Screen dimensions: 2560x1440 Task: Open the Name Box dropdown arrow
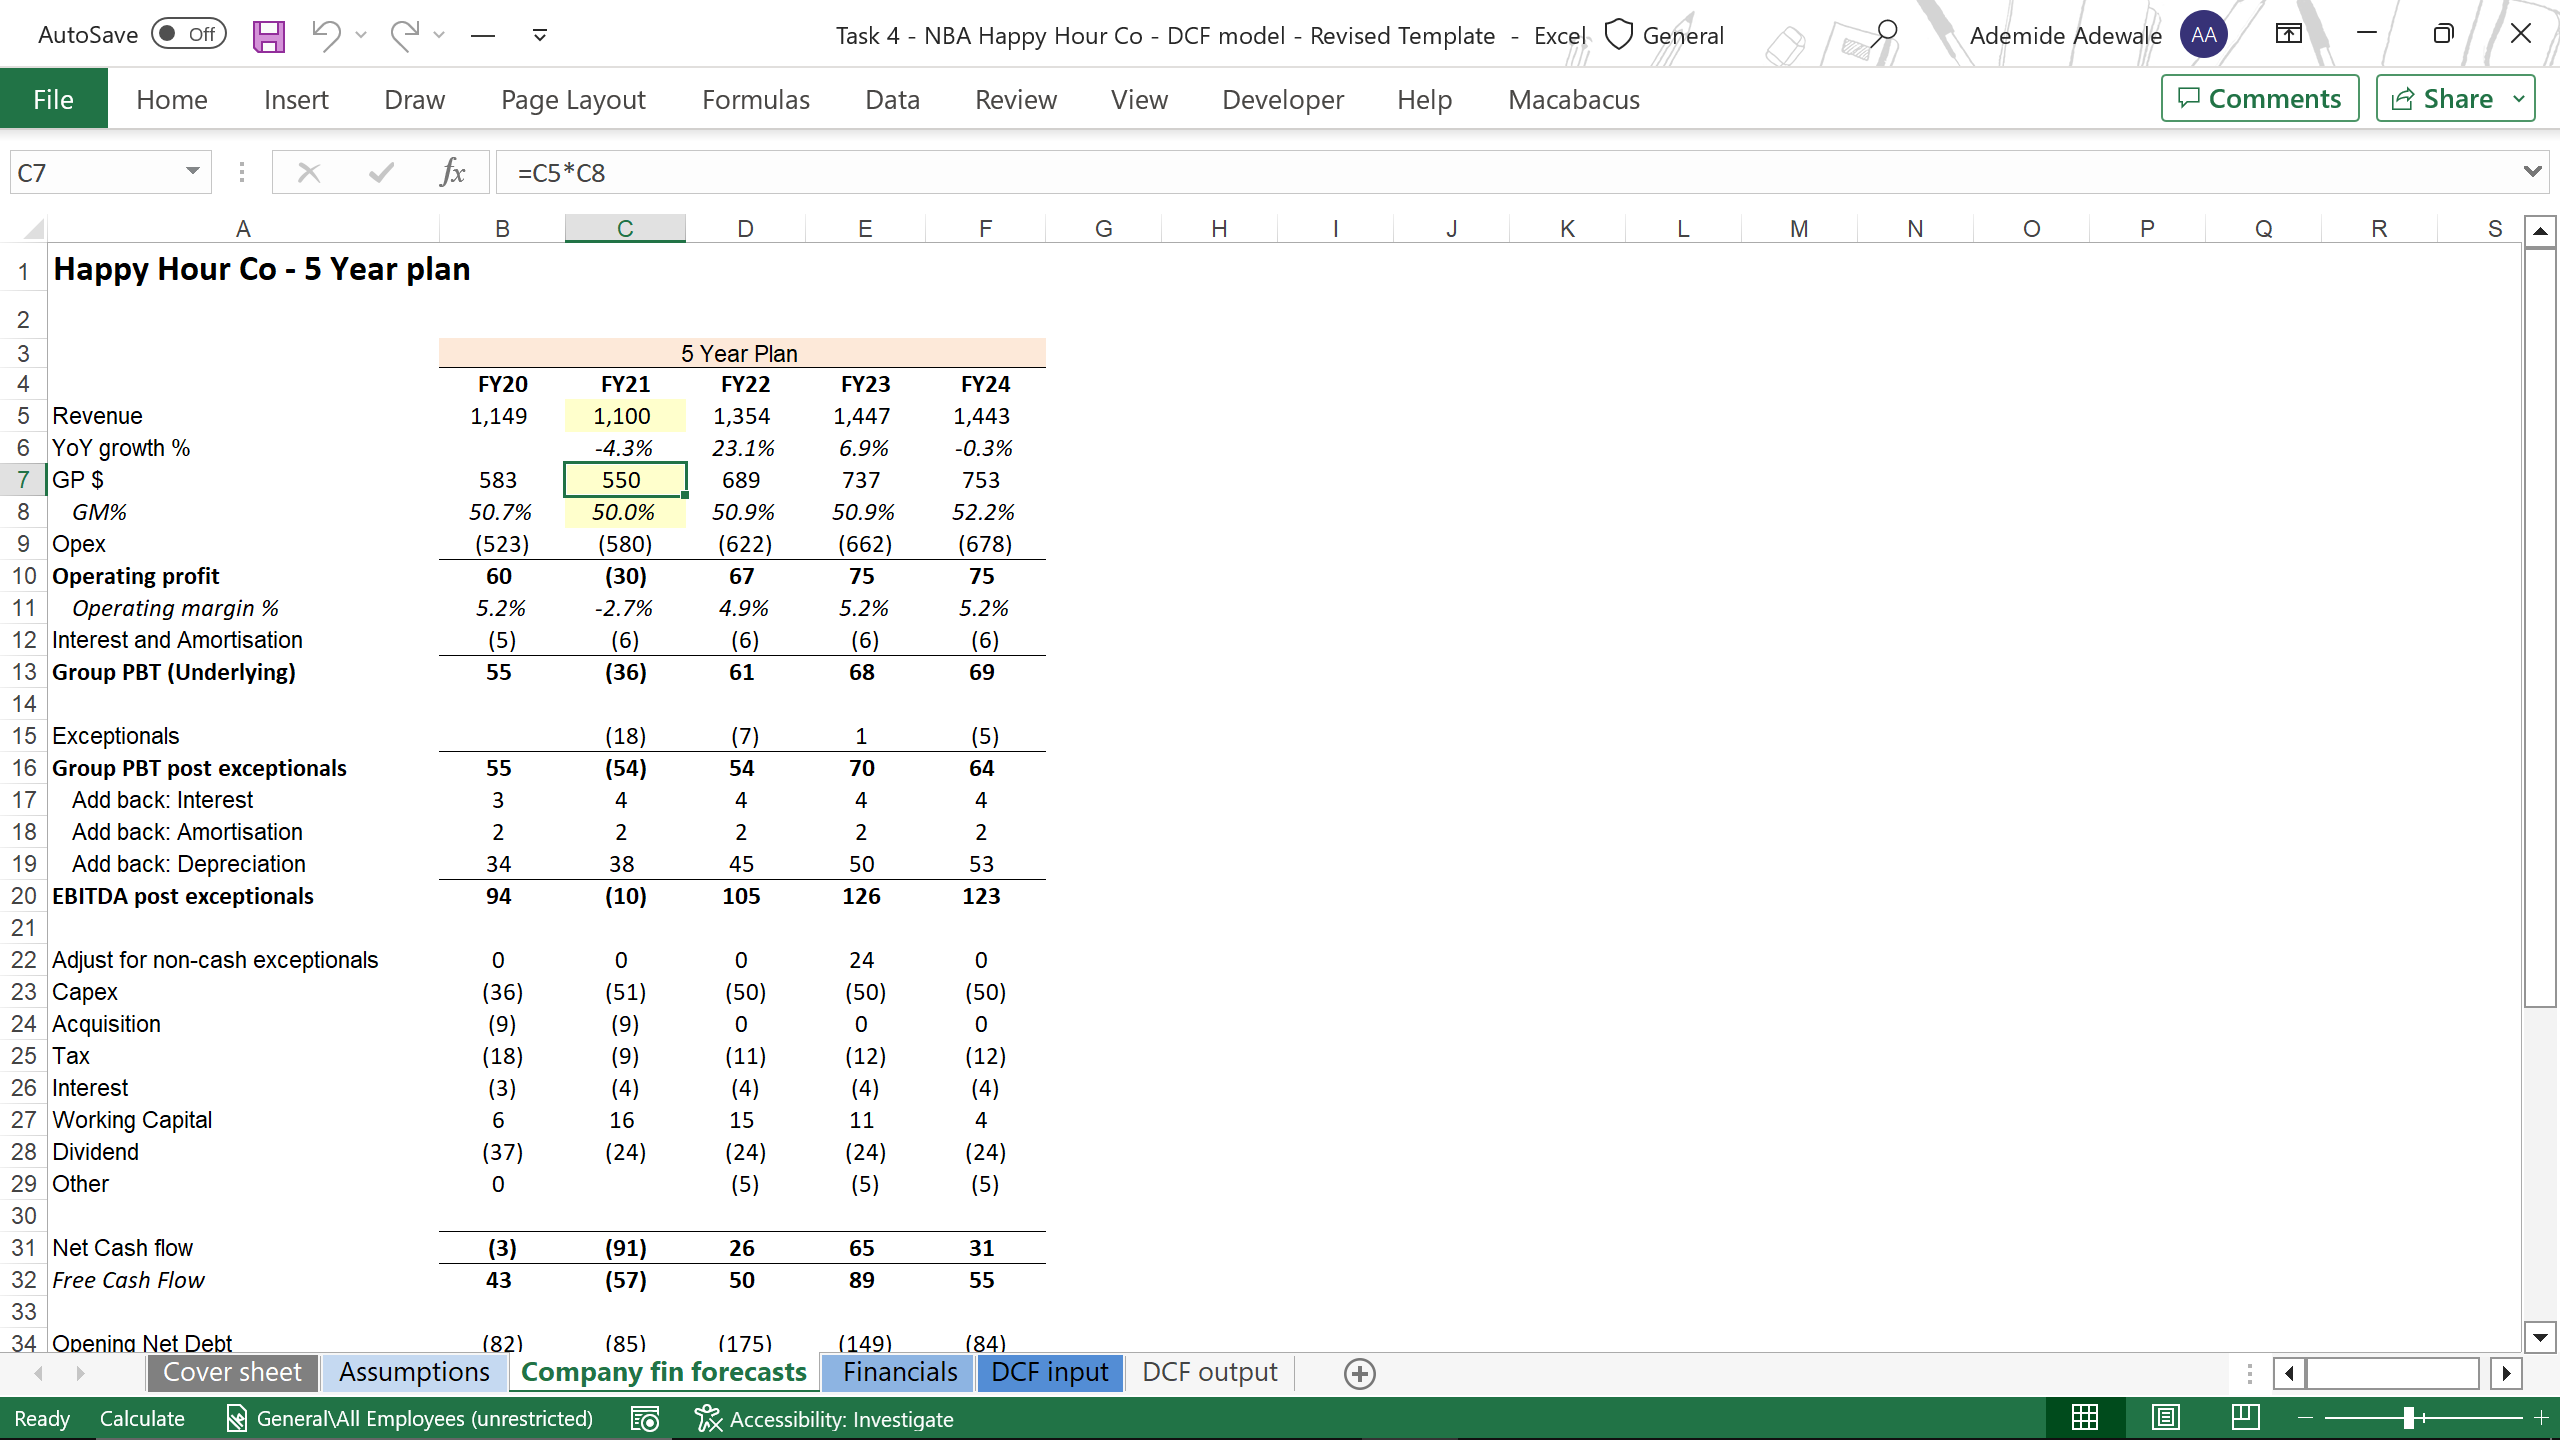pyautogui.click(x=192, y=172)
